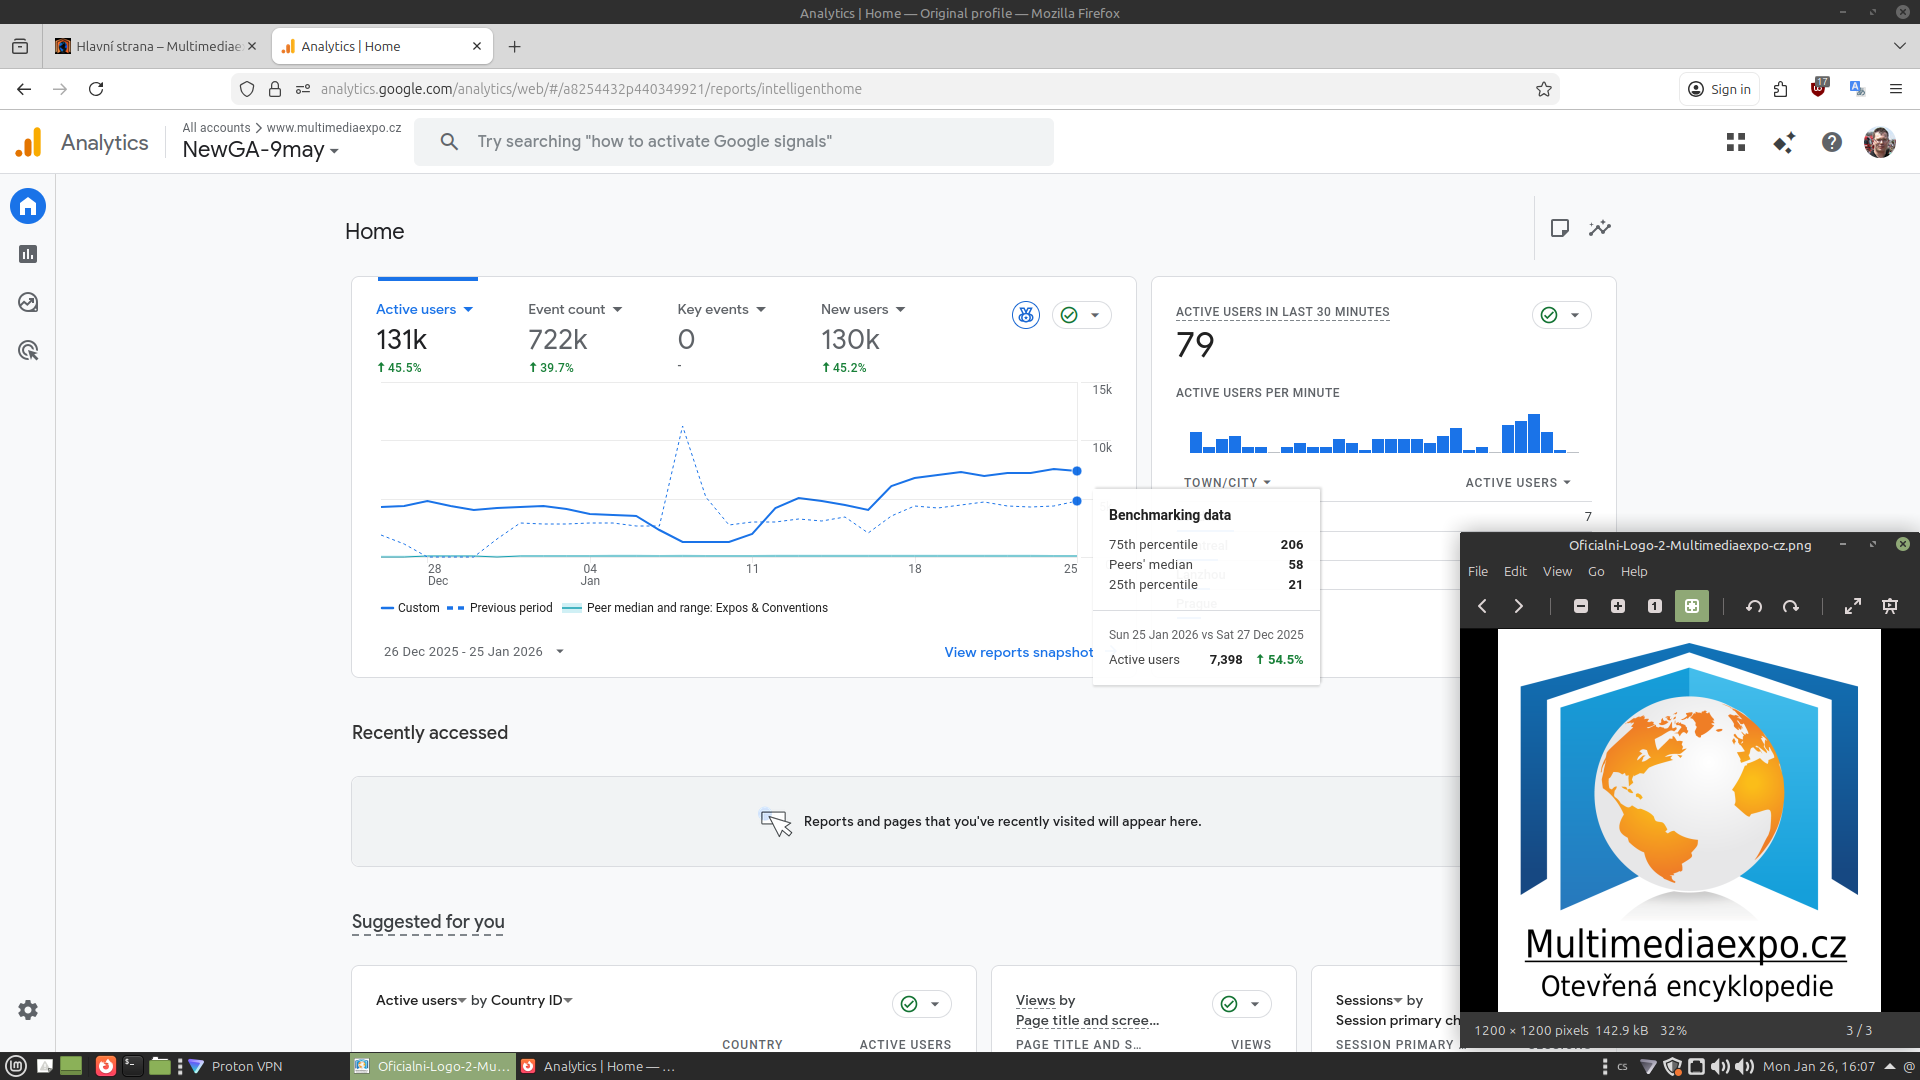The image size is (1920, 1080).
Task: Open the Explore icon in left sidebar
Action: click(x=28, y=302)
